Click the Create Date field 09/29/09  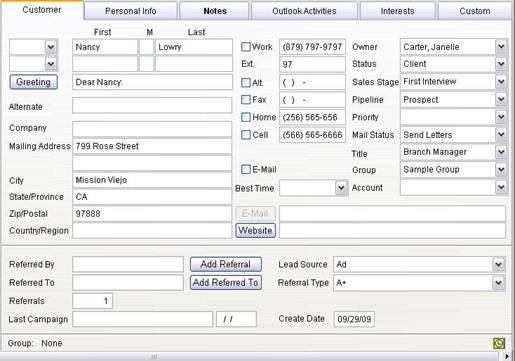[354, 319]
